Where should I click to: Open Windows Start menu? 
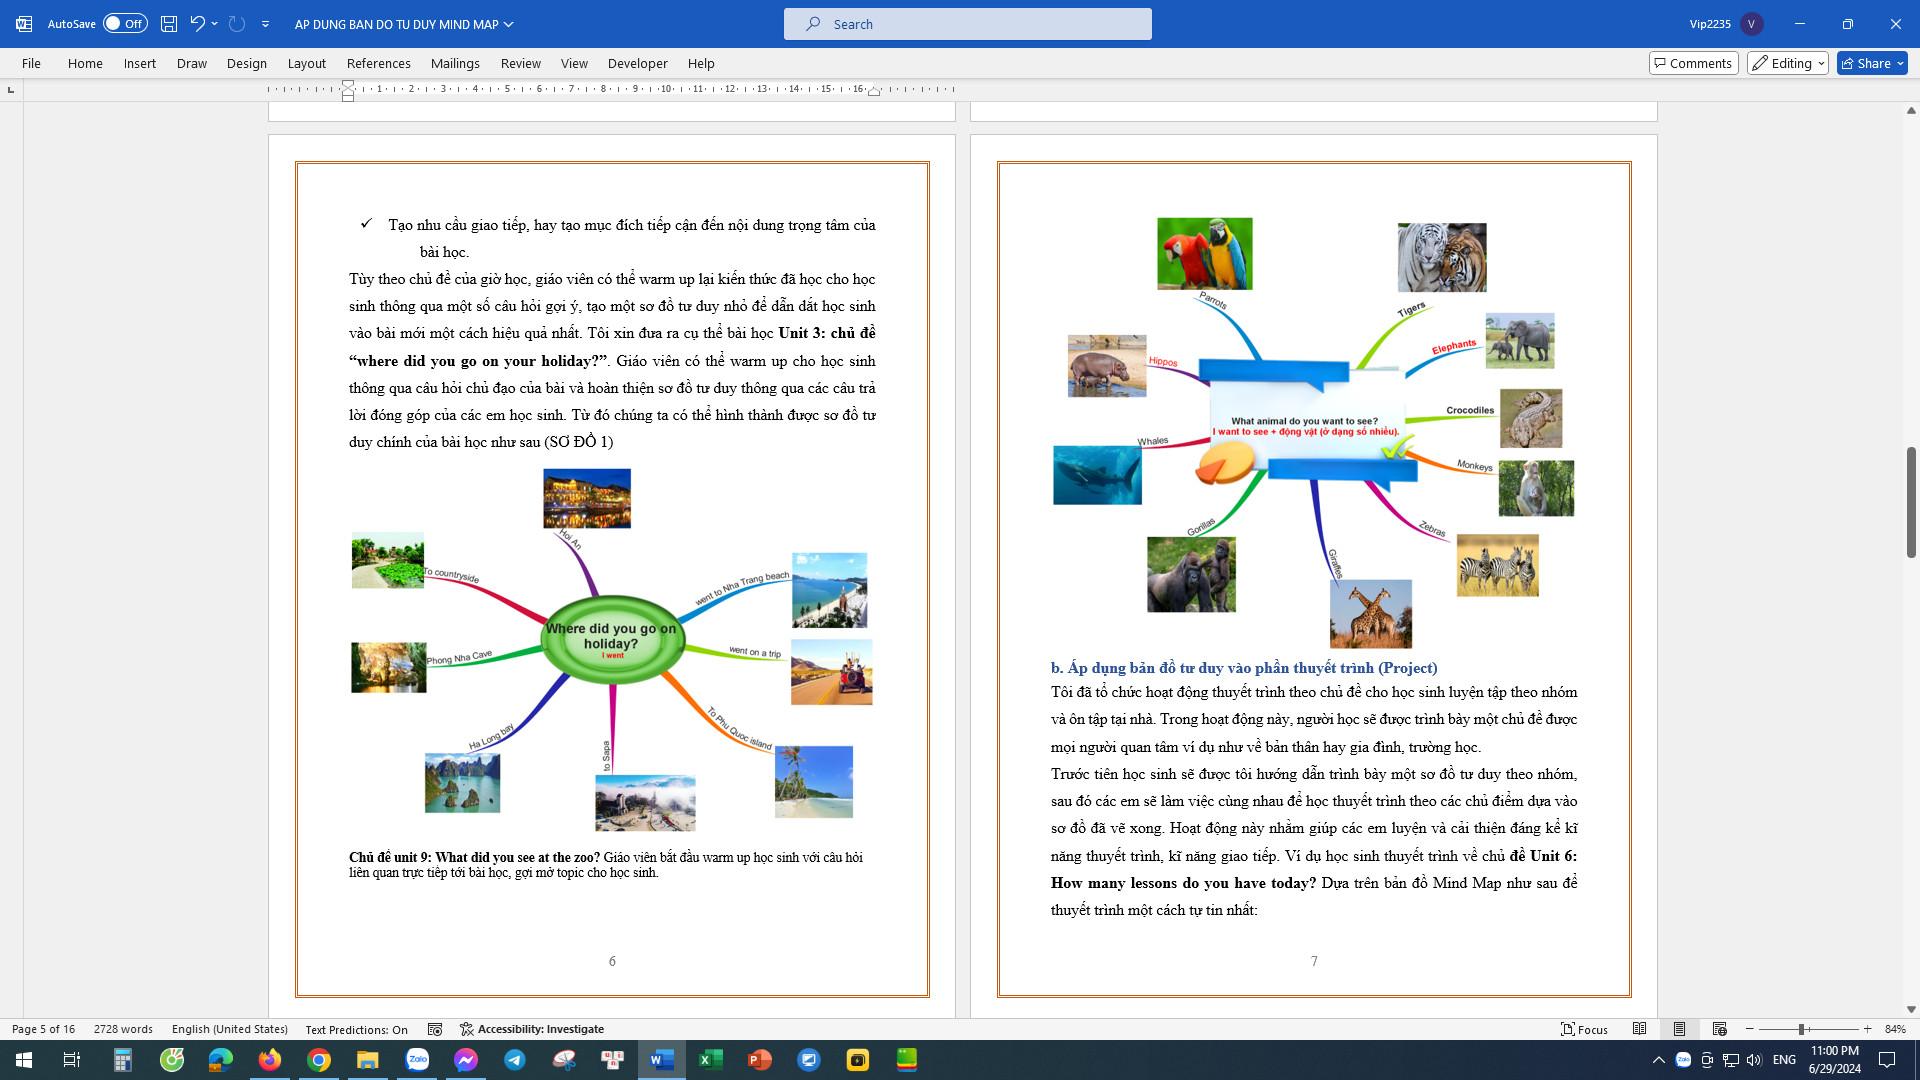(24, 1060)
